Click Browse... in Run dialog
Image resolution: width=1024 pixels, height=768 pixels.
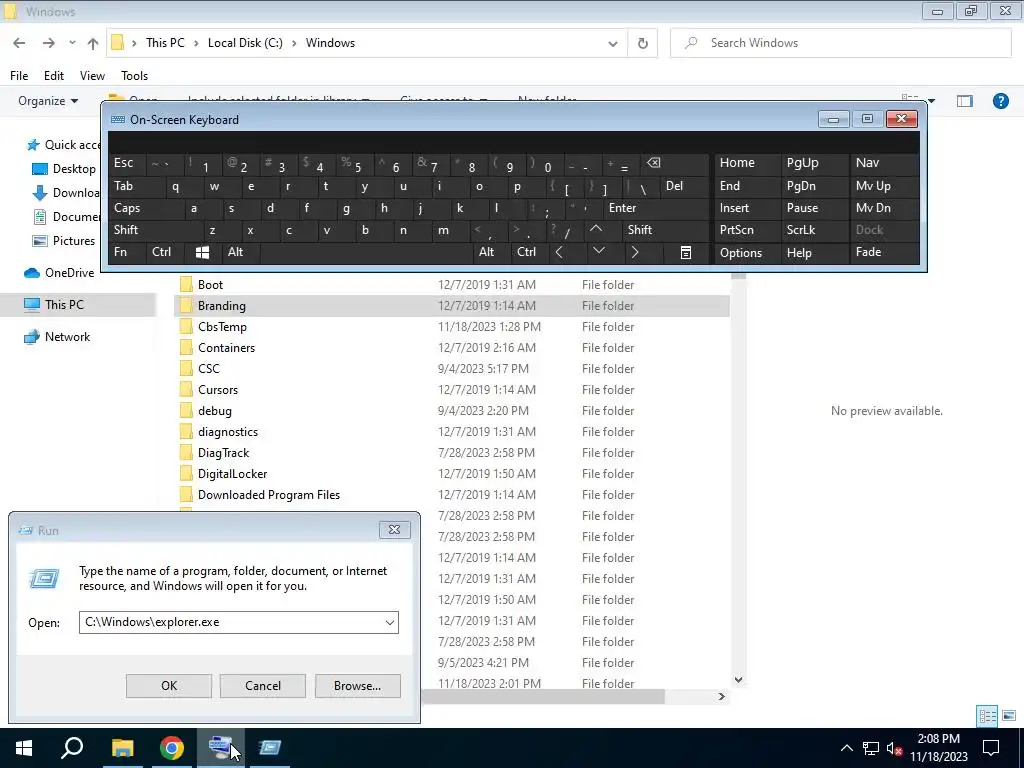pyautogui.click(x=357, y=686)
